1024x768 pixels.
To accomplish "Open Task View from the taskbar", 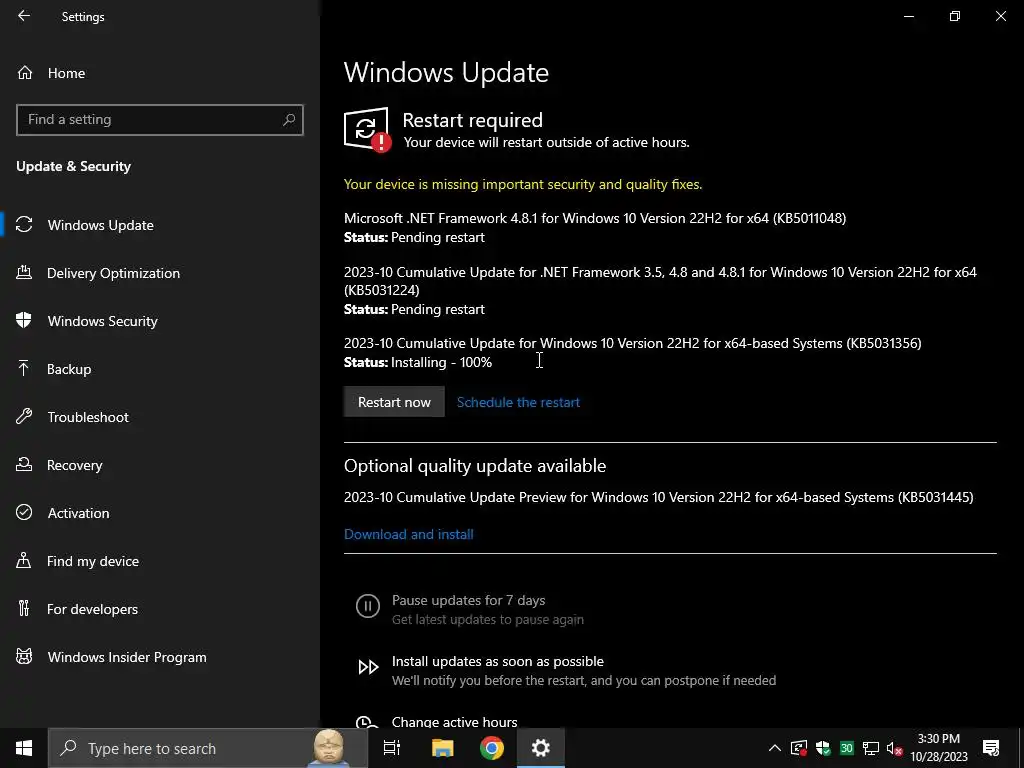I will click(392, 748).
